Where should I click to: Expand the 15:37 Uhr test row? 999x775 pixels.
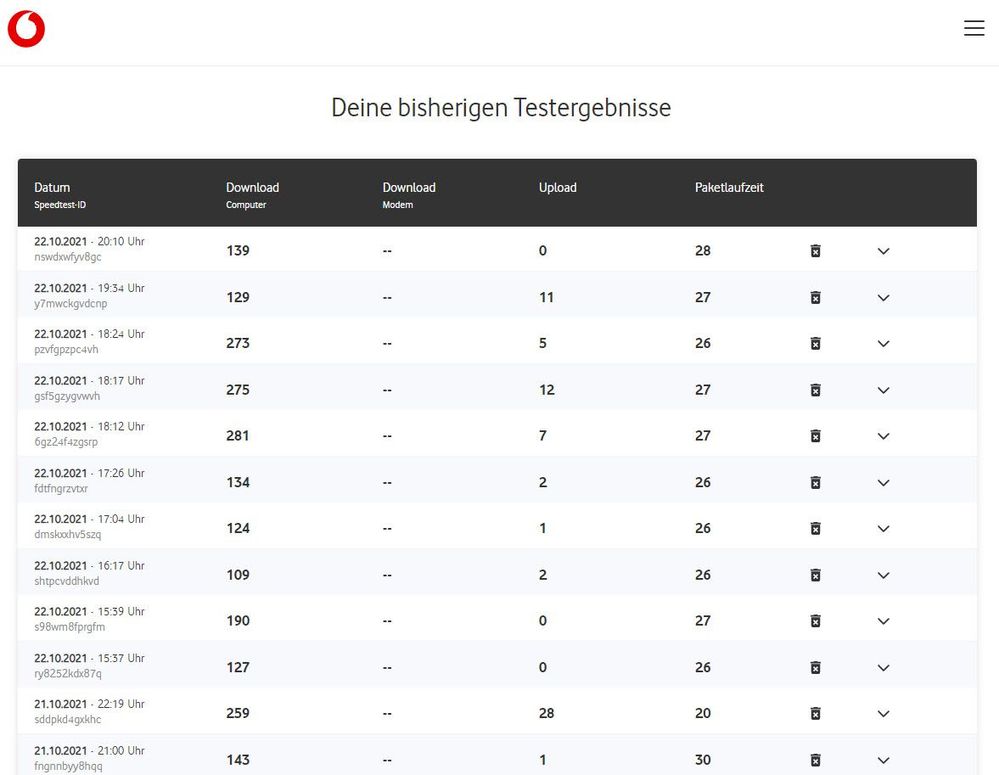pyautogui.click(x=883, y=667)
